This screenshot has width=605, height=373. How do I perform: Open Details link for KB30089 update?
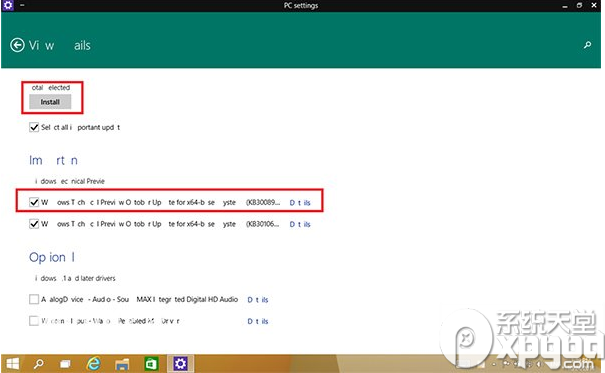[x=300, y=203]
